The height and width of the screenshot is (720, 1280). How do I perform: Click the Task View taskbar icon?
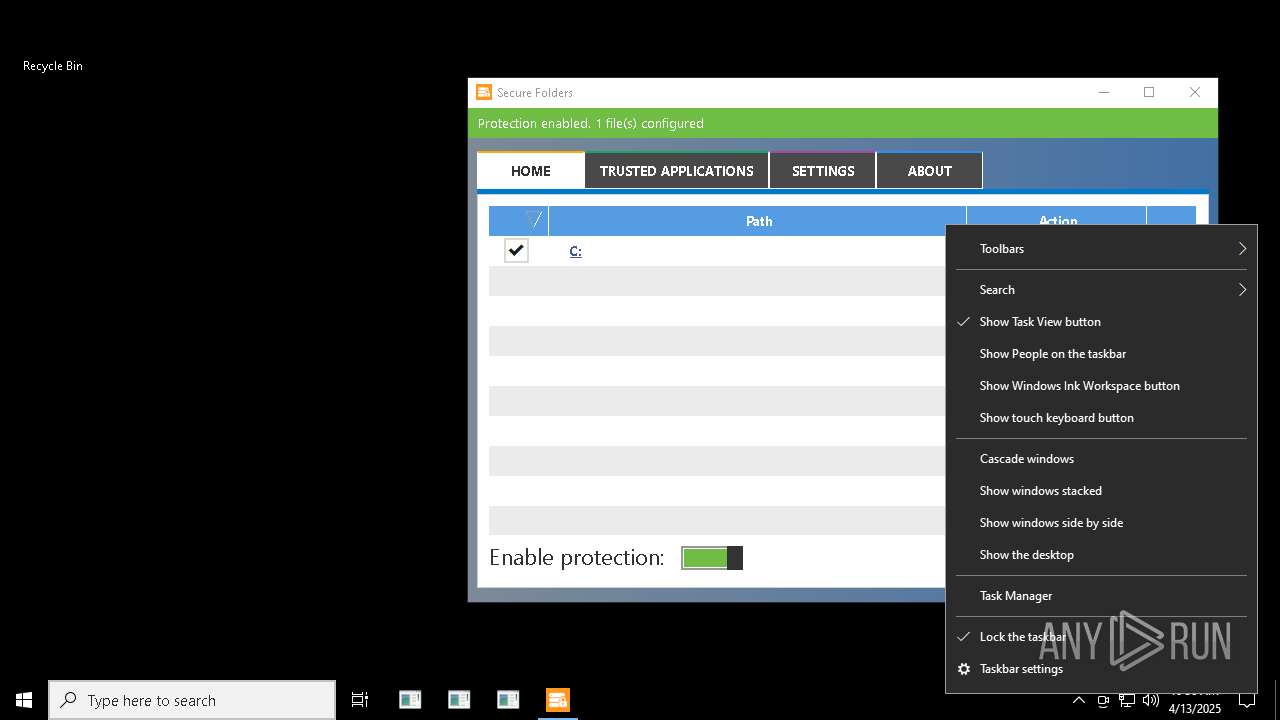[360, 700]
